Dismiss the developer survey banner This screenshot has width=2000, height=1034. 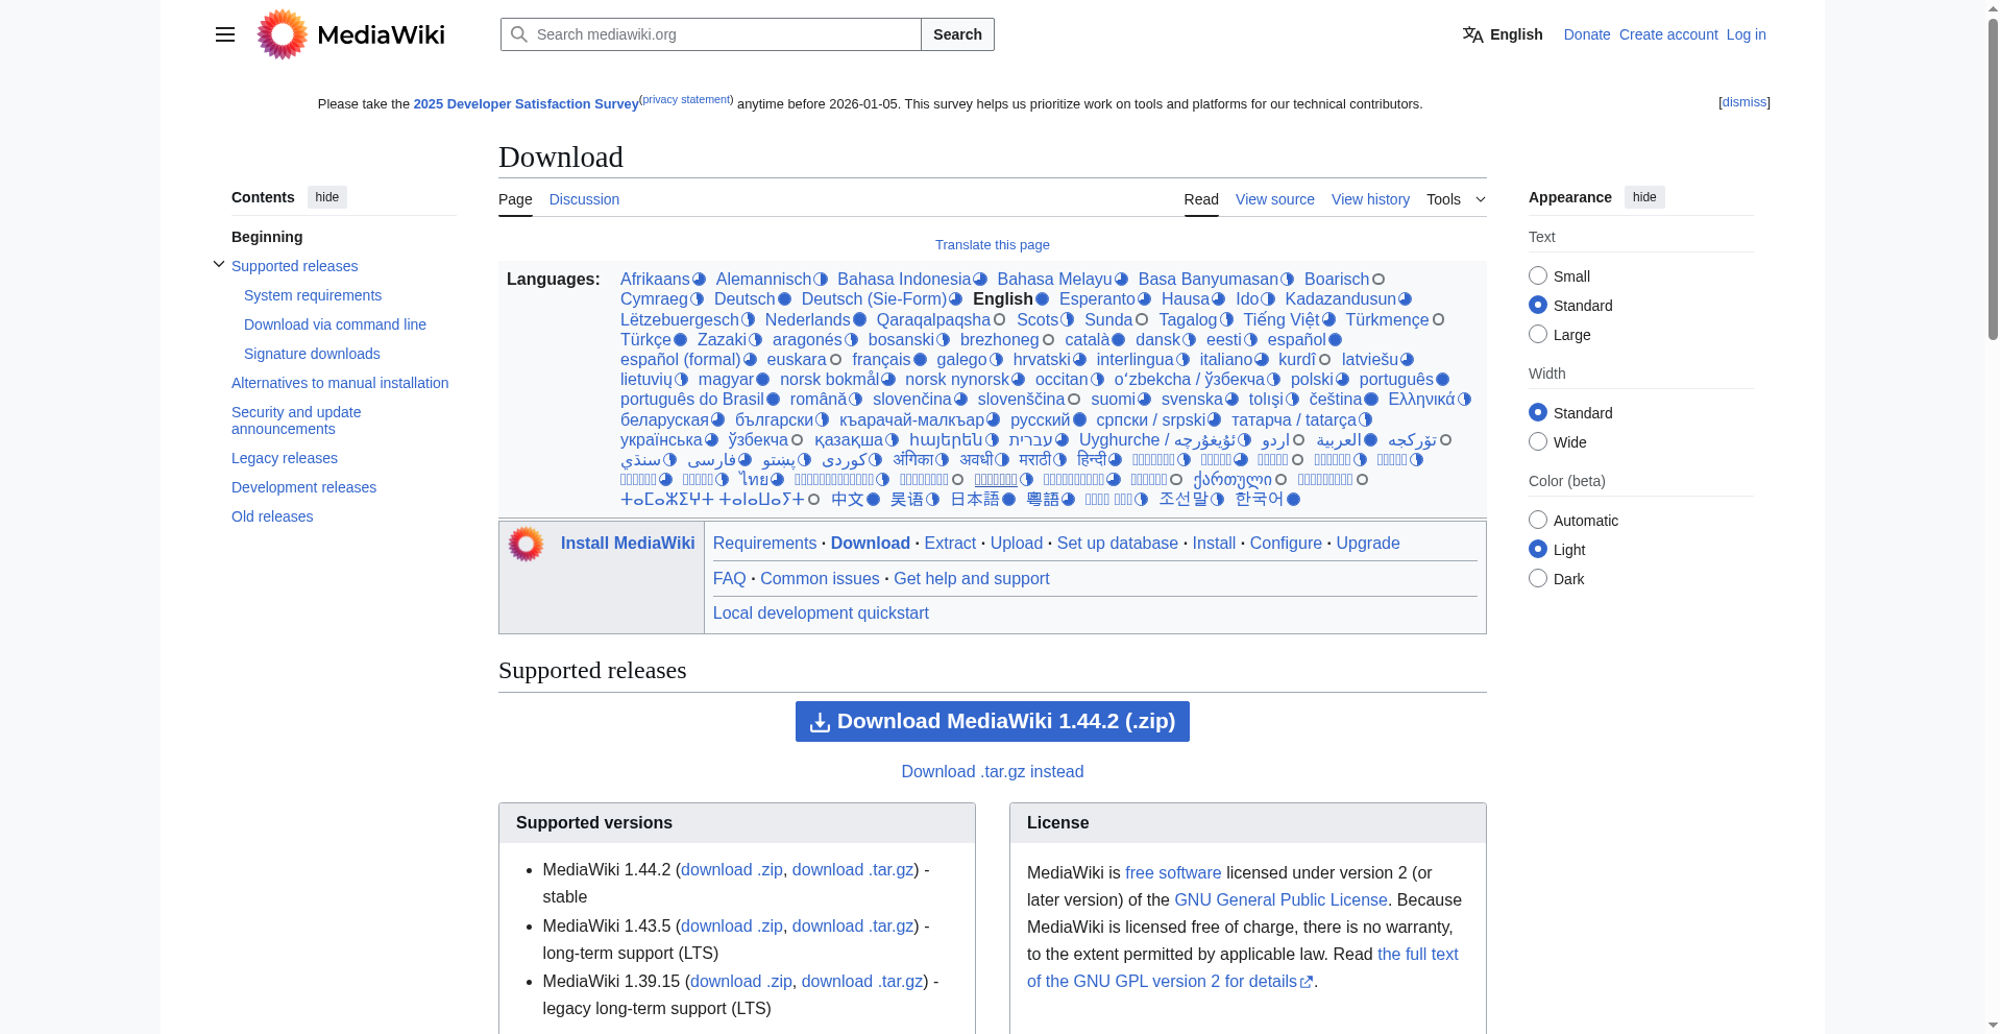pyautogui.click(x=1744, y=102)
